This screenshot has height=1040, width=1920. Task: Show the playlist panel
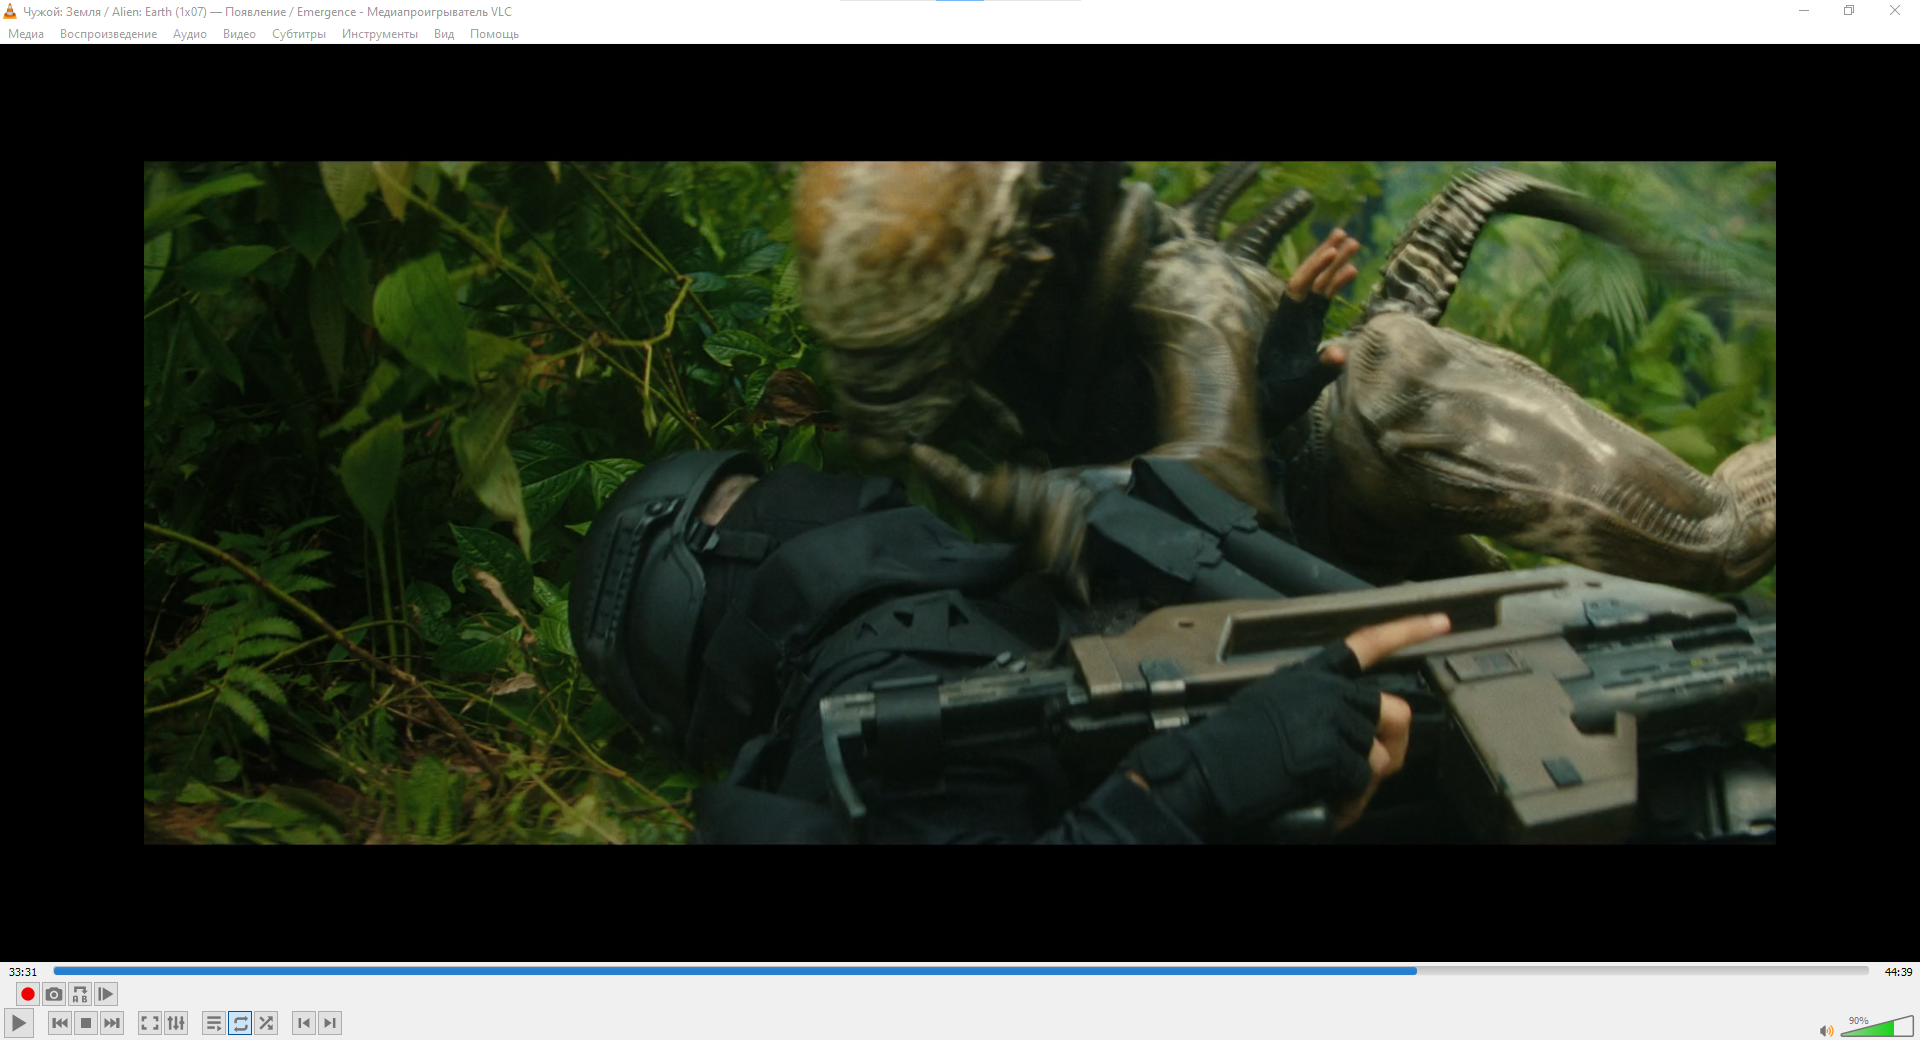pyautogui.click(x=214, y=1023)
